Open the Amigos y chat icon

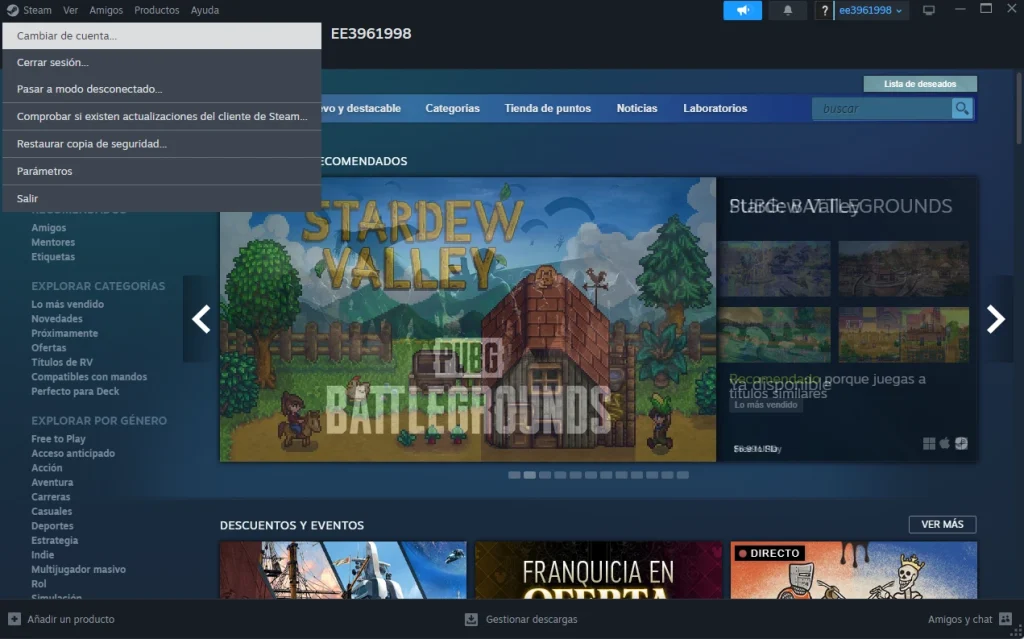(x=1007, y=619)
